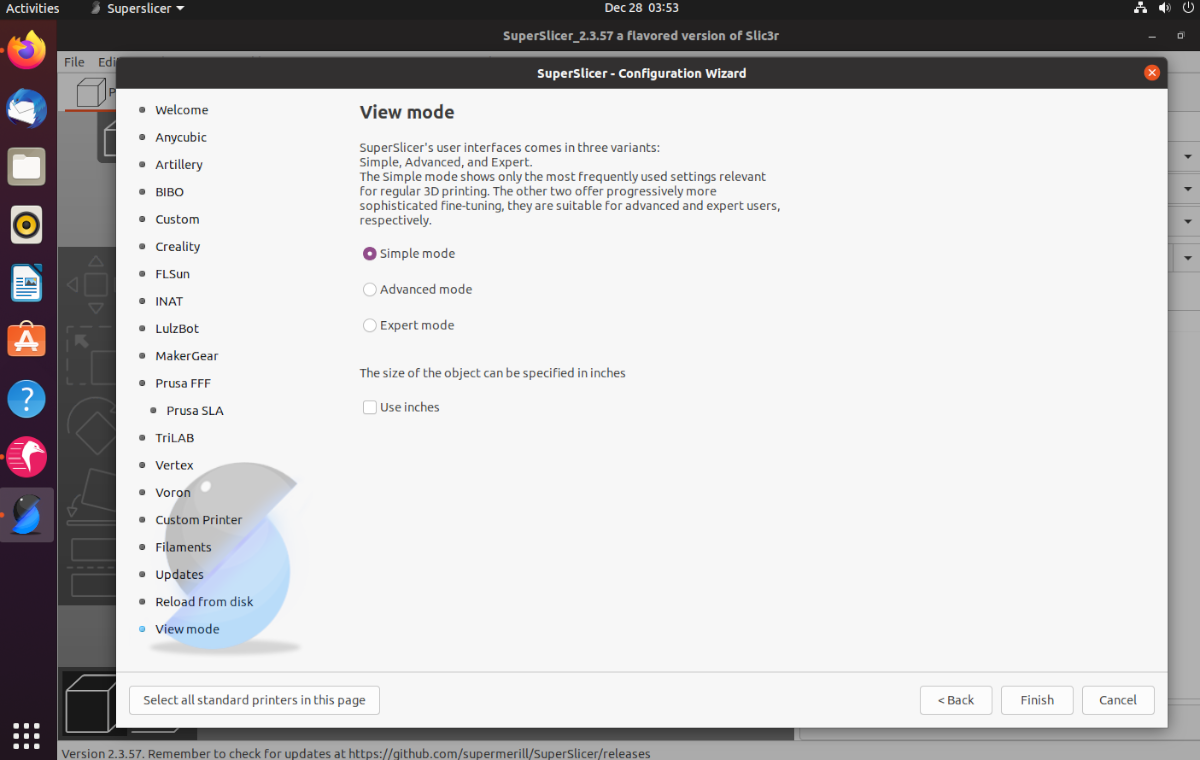Open the BIBO printers page
The width and height of the screenshot is (1200, 760).
pyautogui.click(x=170, y=192)
